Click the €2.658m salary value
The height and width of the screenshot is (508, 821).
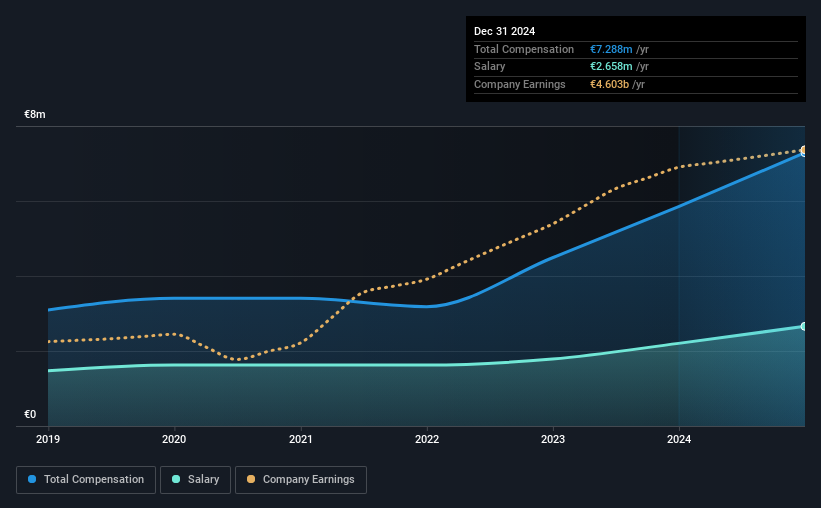(x=611, y=67)
